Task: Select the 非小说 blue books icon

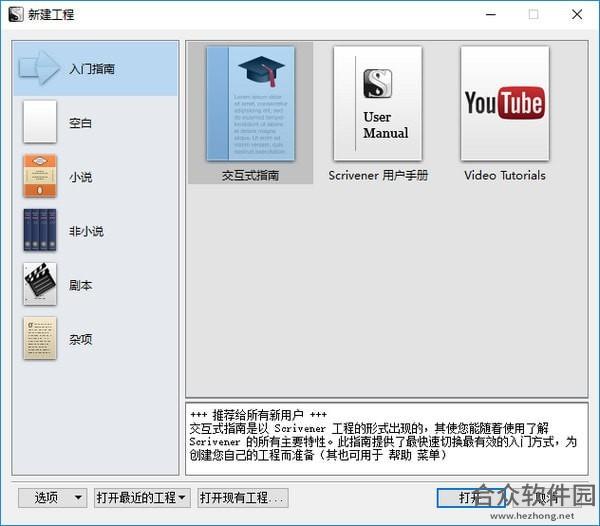Action: (x=40, y=230)
